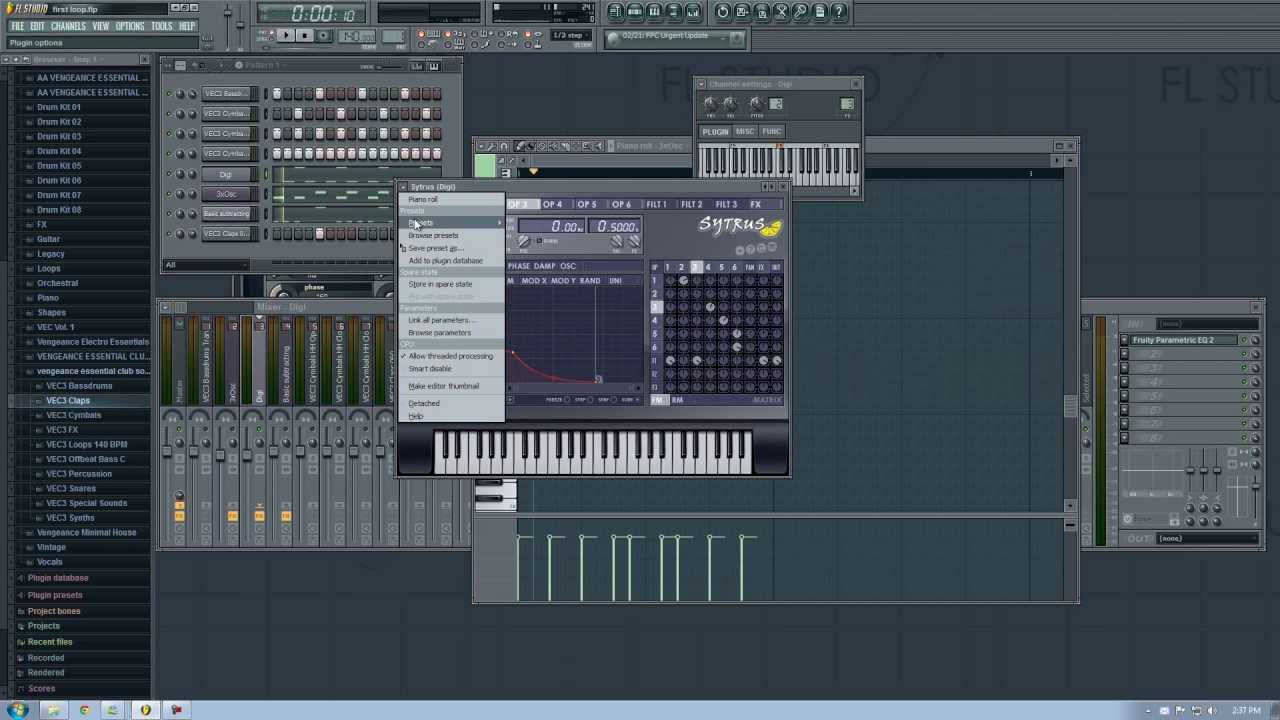This screenshot has height=720, width=1280.
Task: Choose 'Make editor thumbnail' entry
Action: [452, 386]
